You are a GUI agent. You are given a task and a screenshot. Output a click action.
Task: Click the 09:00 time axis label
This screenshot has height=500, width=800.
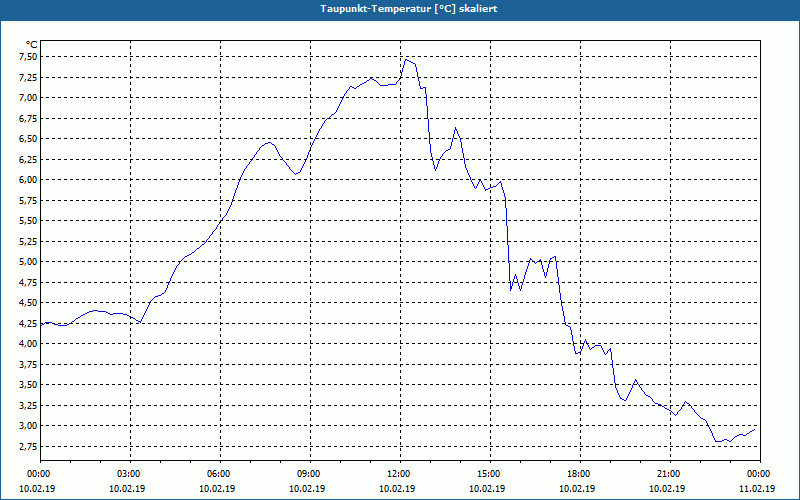(x=310, y=474)
